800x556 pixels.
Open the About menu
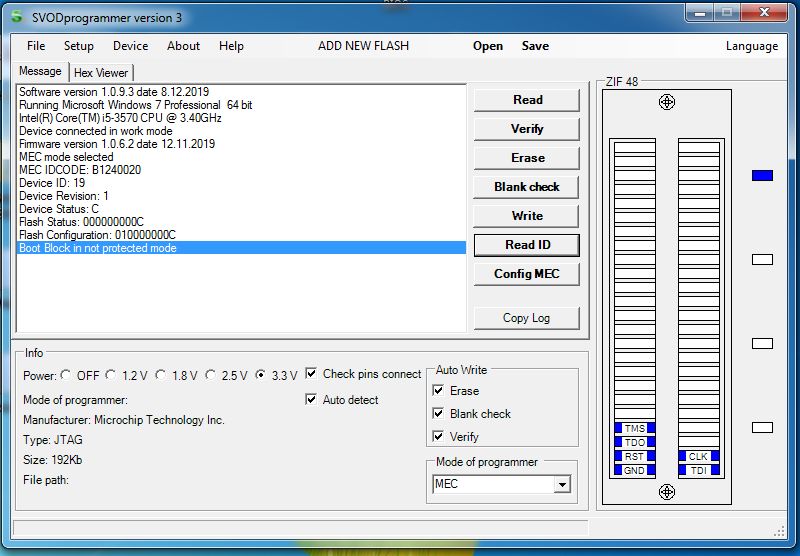point(183,46)
